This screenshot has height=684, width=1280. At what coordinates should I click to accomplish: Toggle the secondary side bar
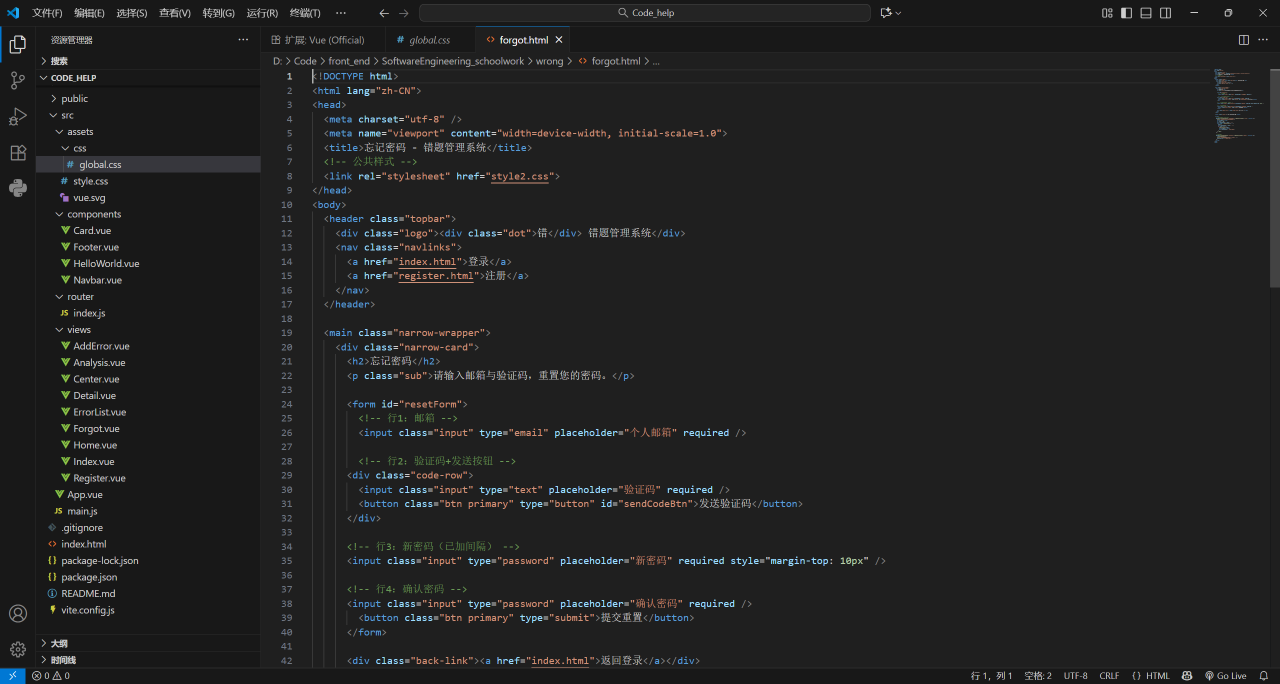[1165, 13]
